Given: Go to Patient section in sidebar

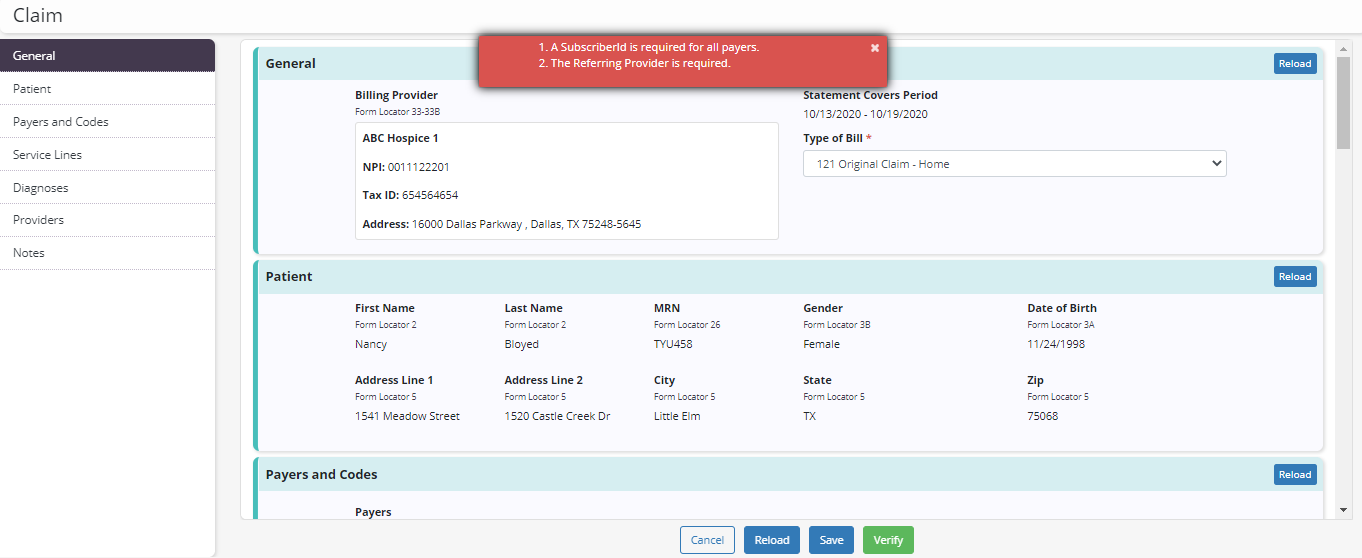Looking at the screenshot, I should (107, 89).
